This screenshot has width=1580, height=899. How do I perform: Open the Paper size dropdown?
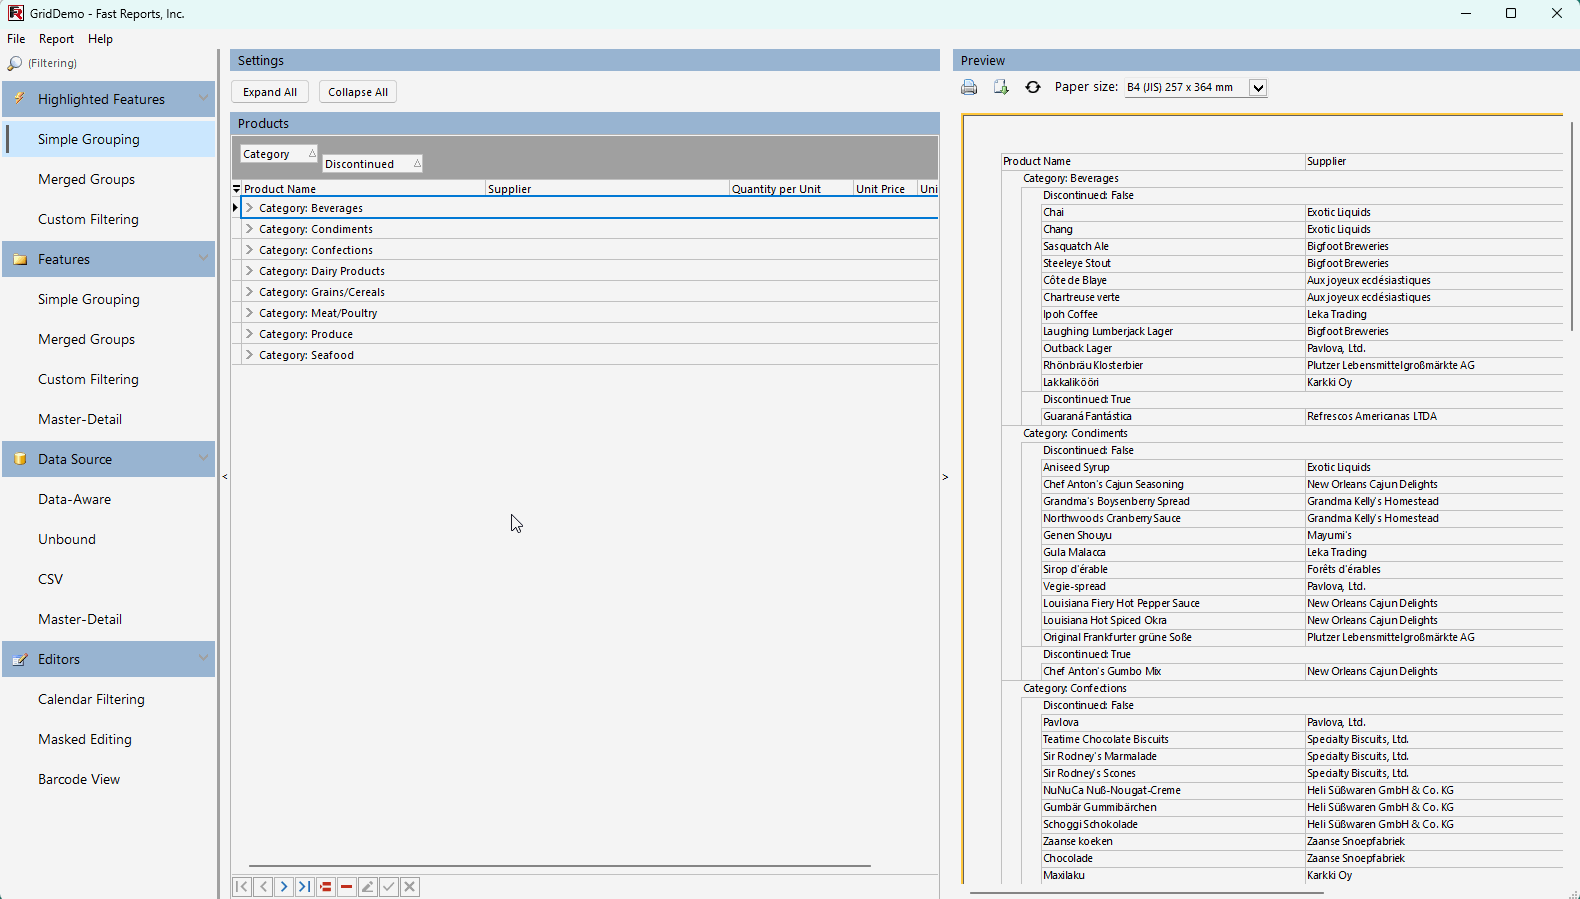pyautogui.click(x=1258, y=88)
